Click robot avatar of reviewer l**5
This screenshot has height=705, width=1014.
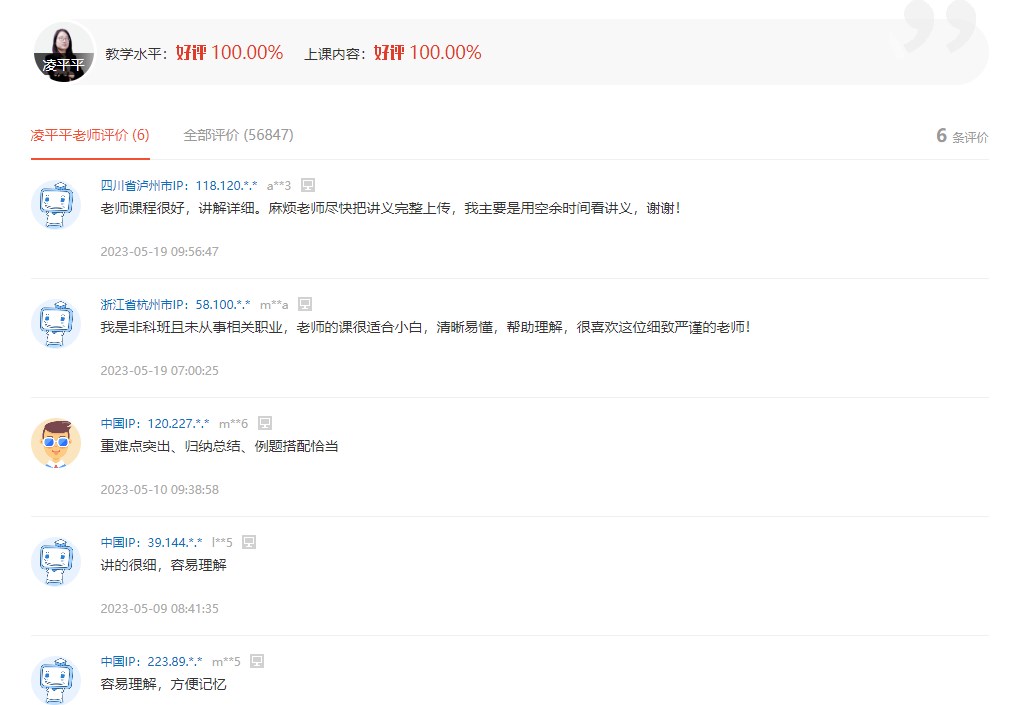pyautogui.click(x=56, y=562)
